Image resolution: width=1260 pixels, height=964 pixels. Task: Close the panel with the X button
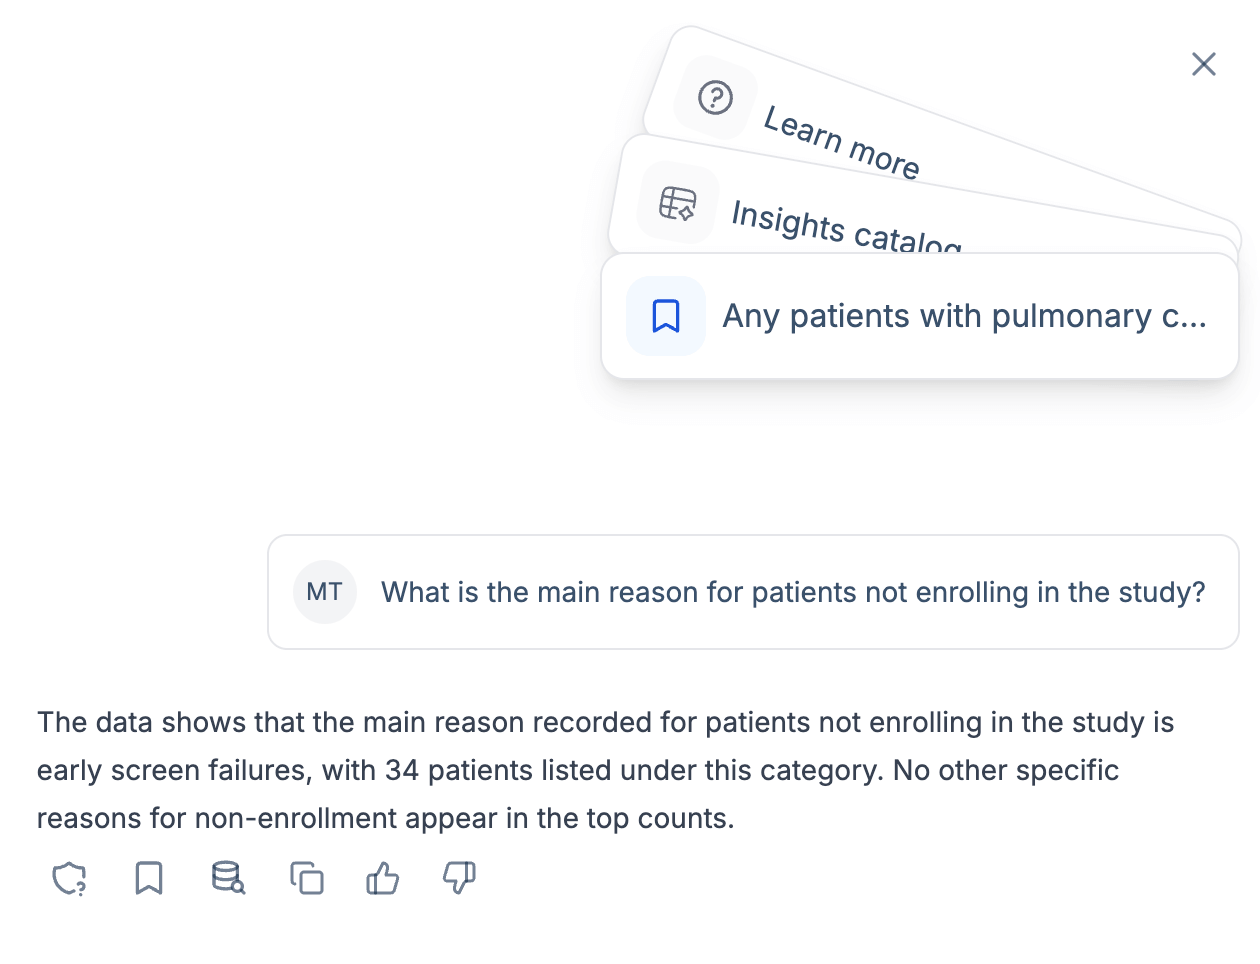1204,64
